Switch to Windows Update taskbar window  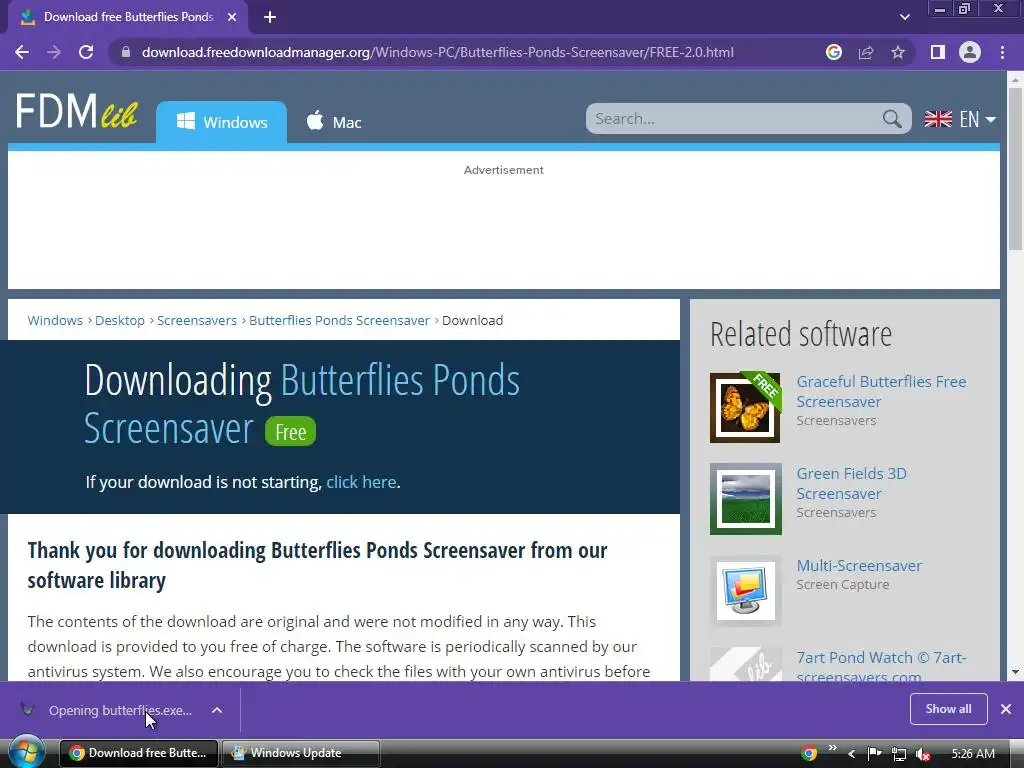point(300,753)
